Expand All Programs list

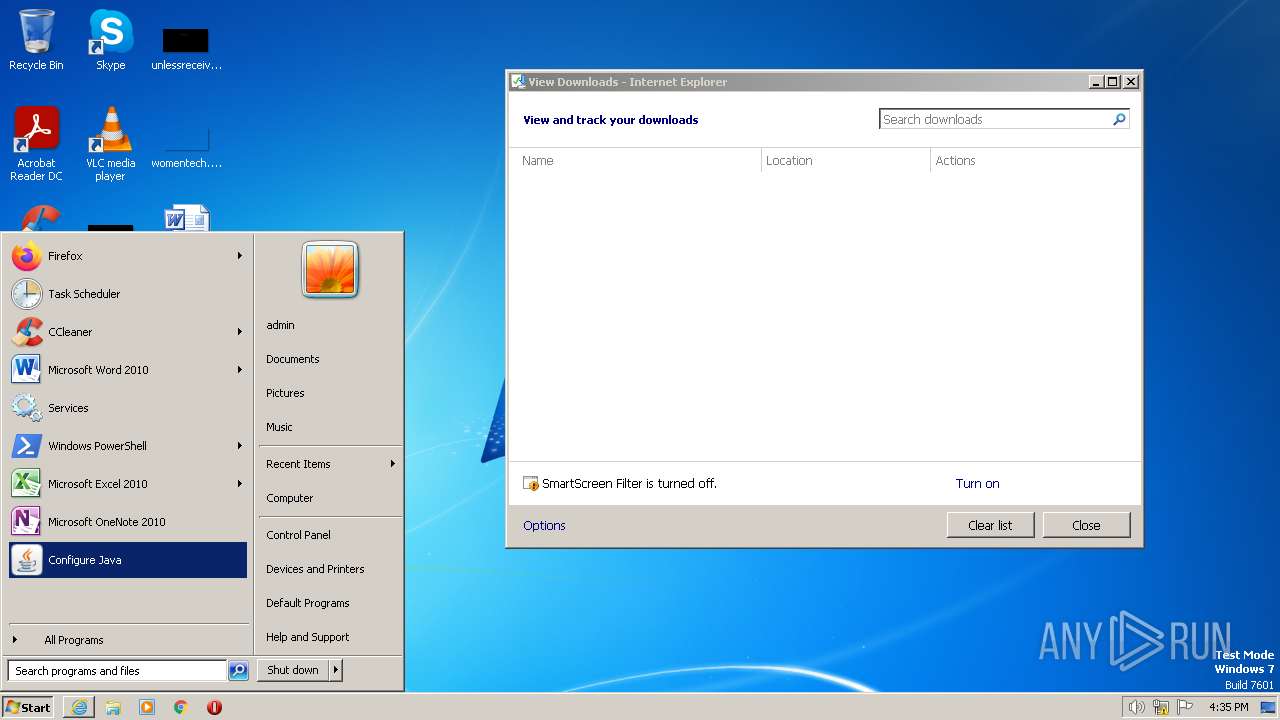[x=128, y=640]
